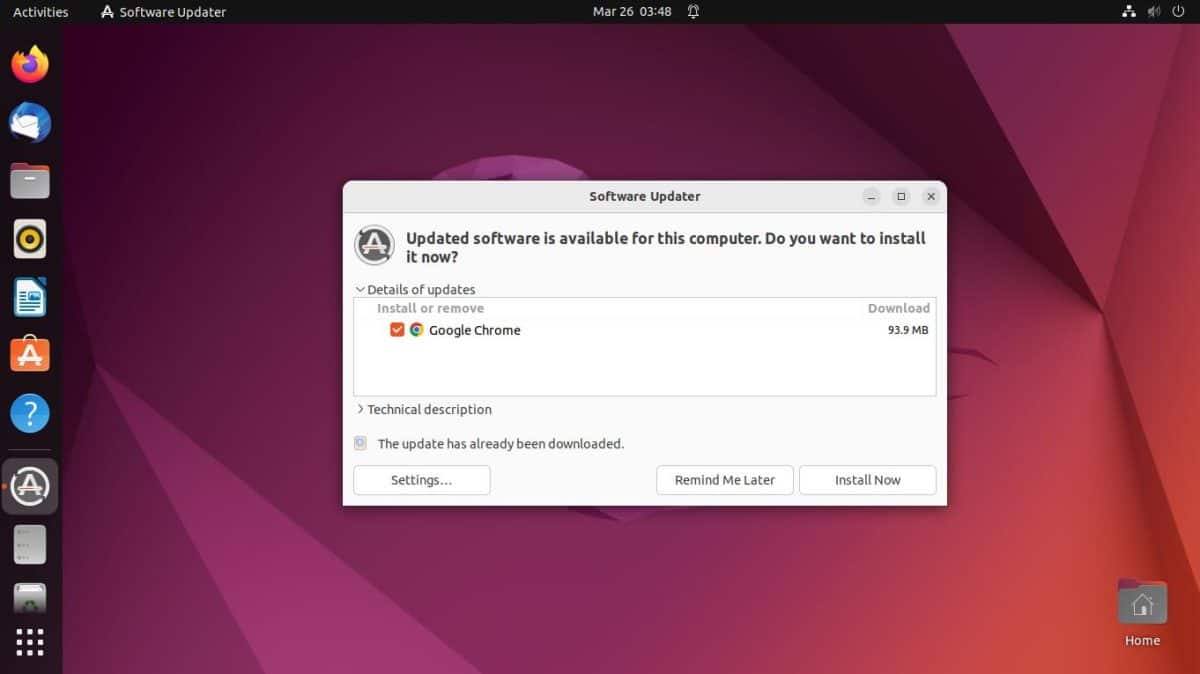Image resolution: width=1200 pixels, height=674 pixels.
Task: Launch LibreOffice Writer
Action: pos(30,297)
